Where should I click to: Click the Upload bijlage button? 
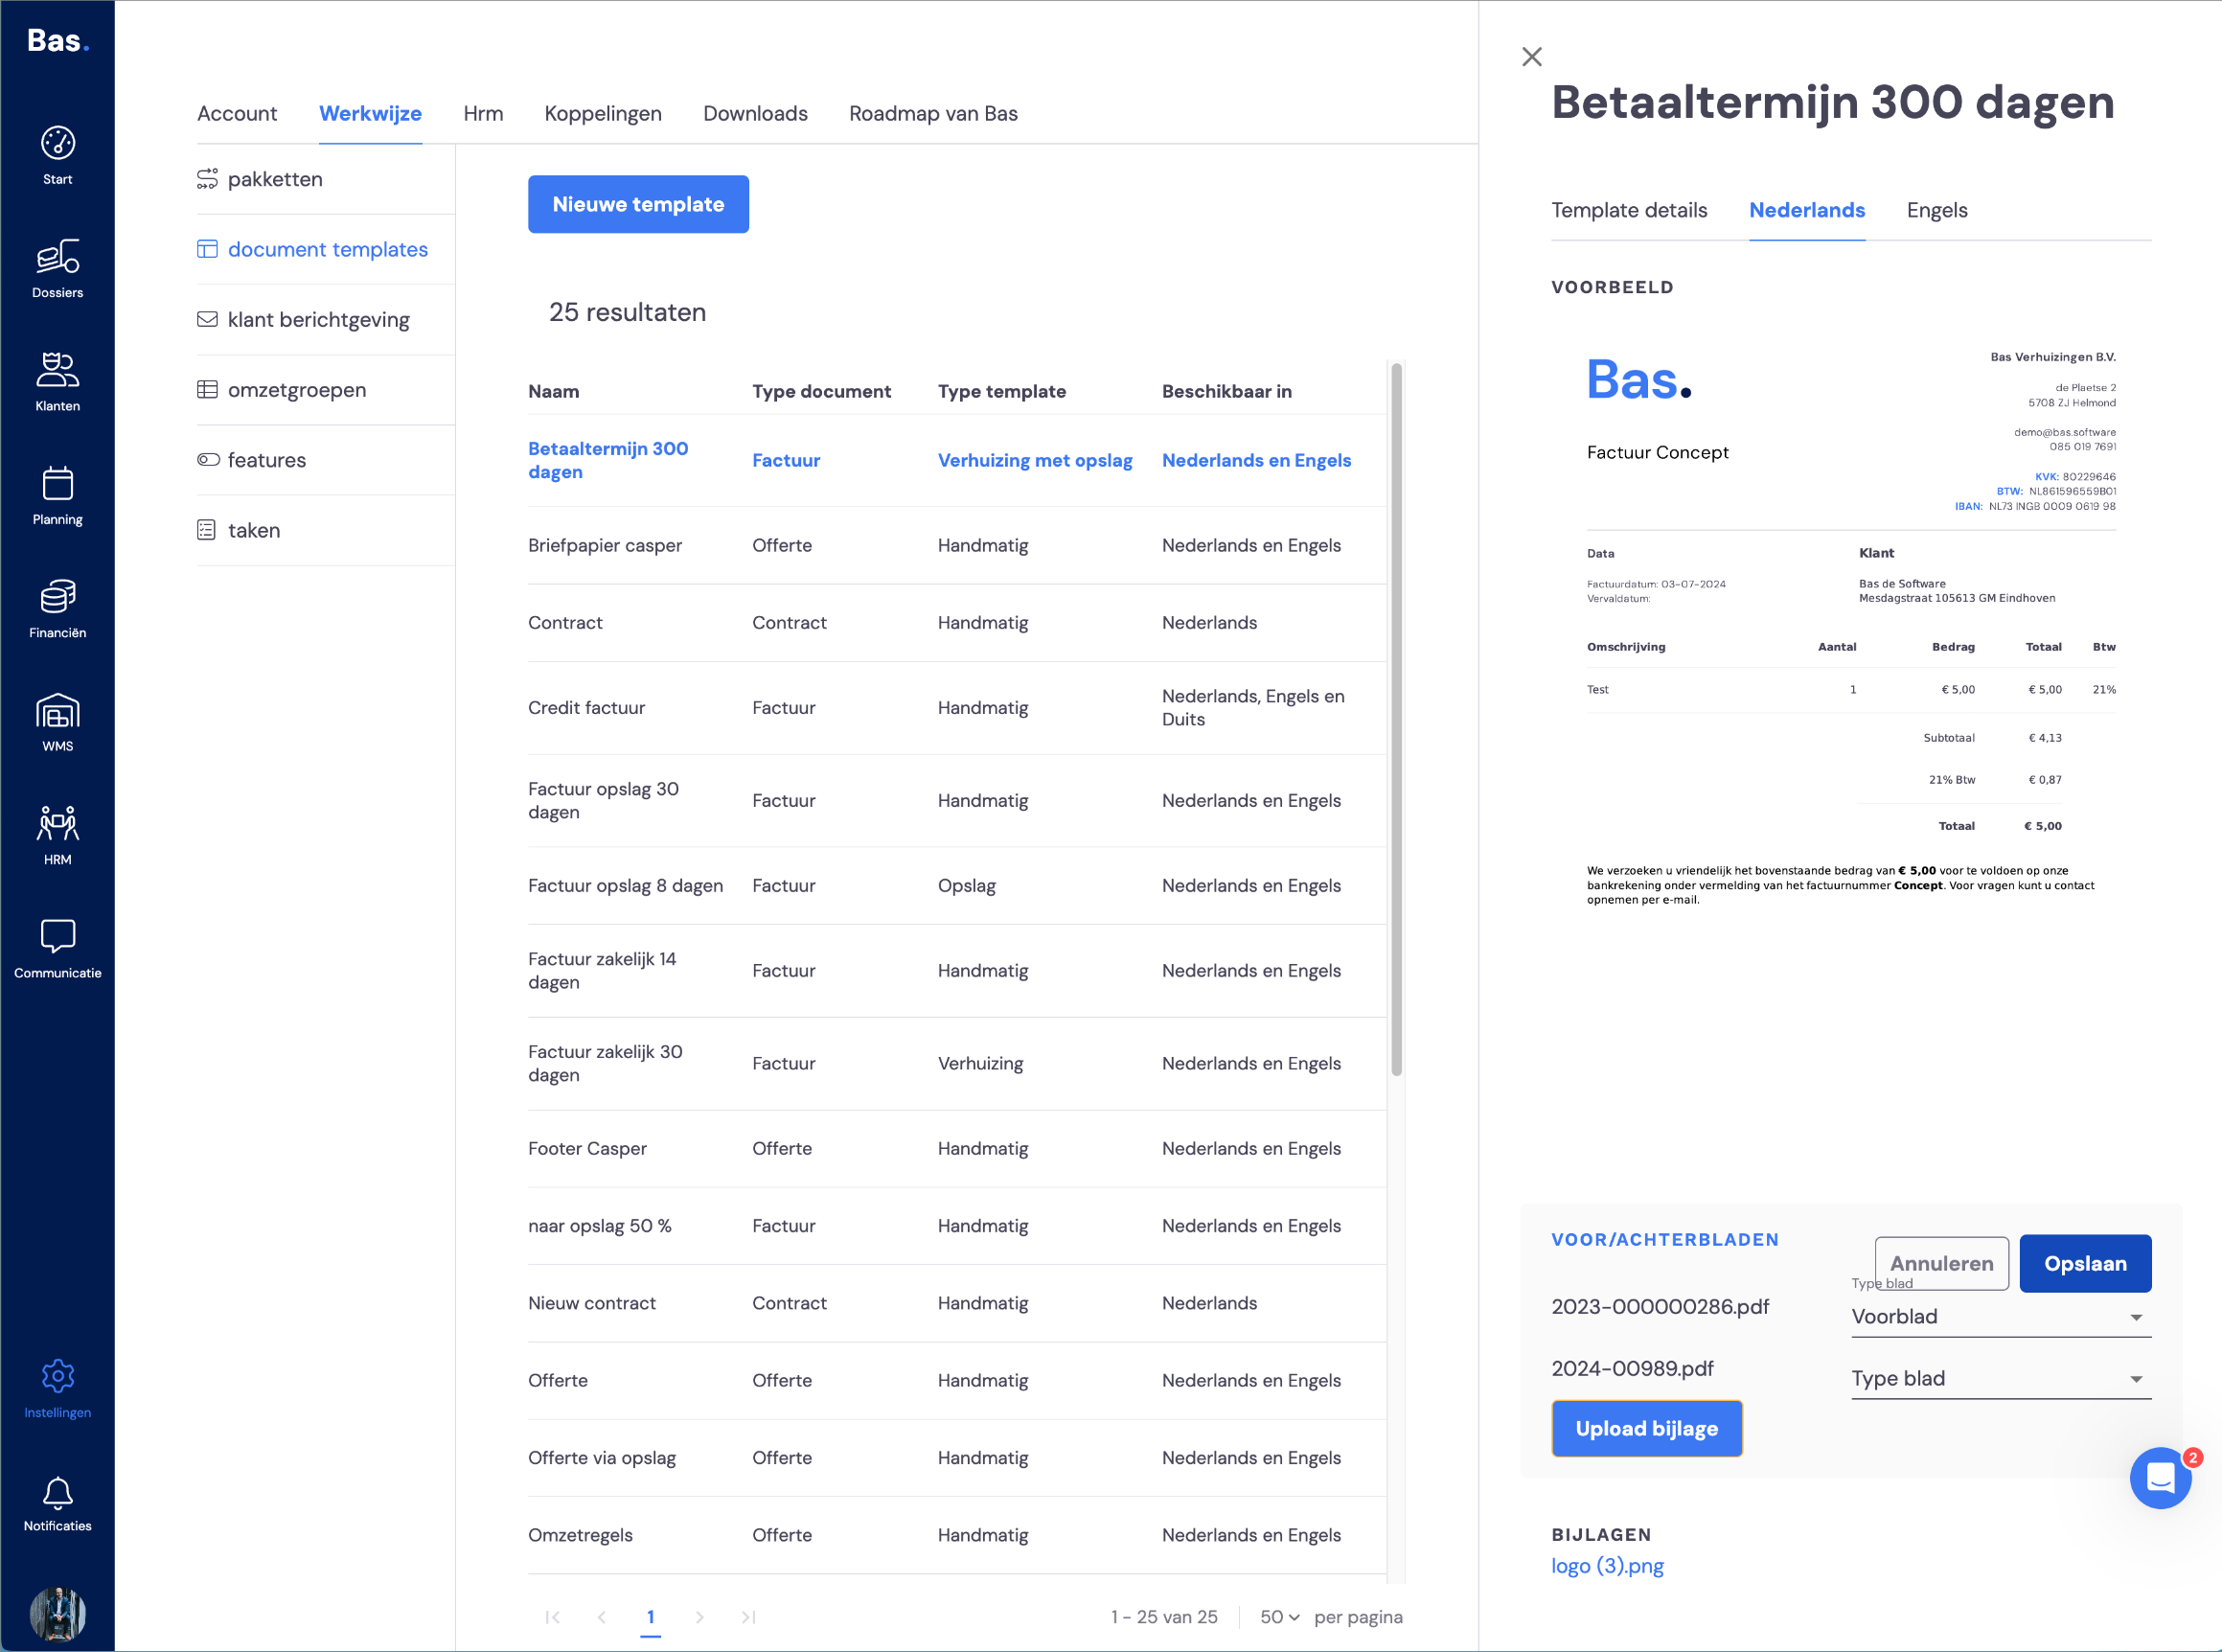click(1646, 1428)
